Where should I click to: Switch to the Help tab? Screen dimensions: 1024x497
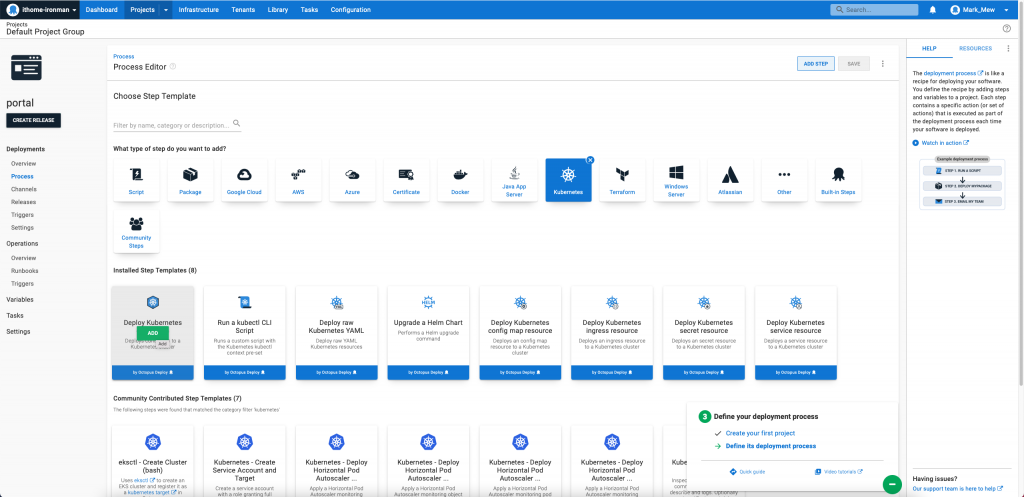tap(929, 48)
